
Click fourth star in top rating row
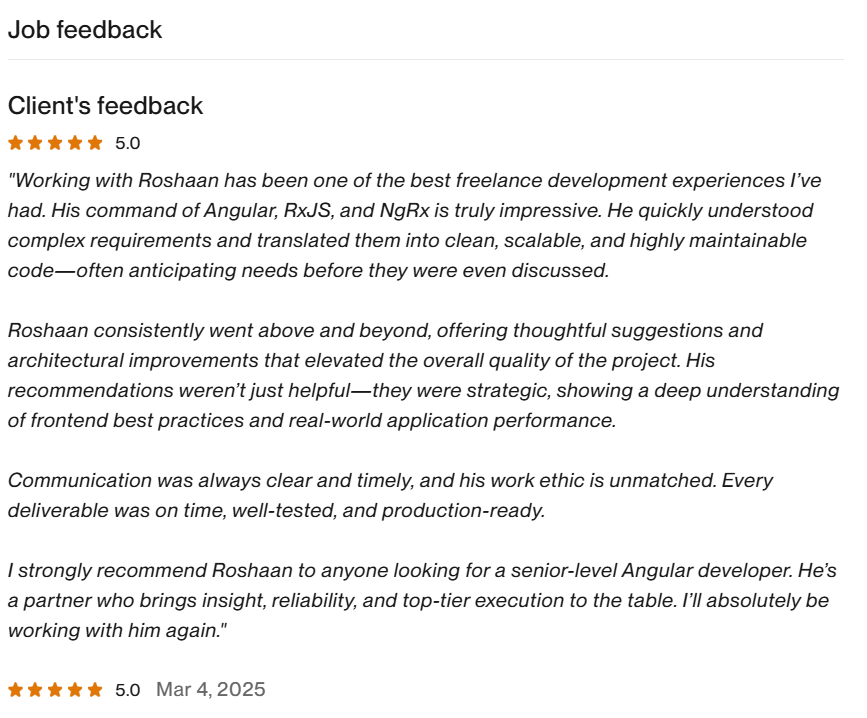pyautogui.click(x=75, y=142)
